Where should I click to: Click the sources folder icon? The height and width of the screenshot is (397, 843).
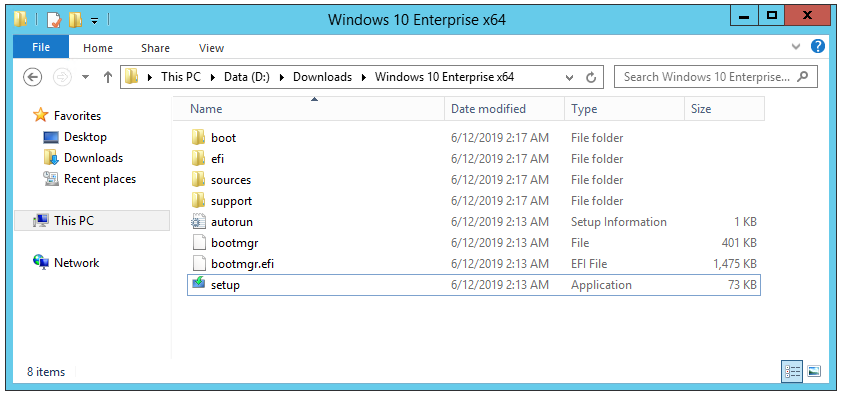[198, 179]
